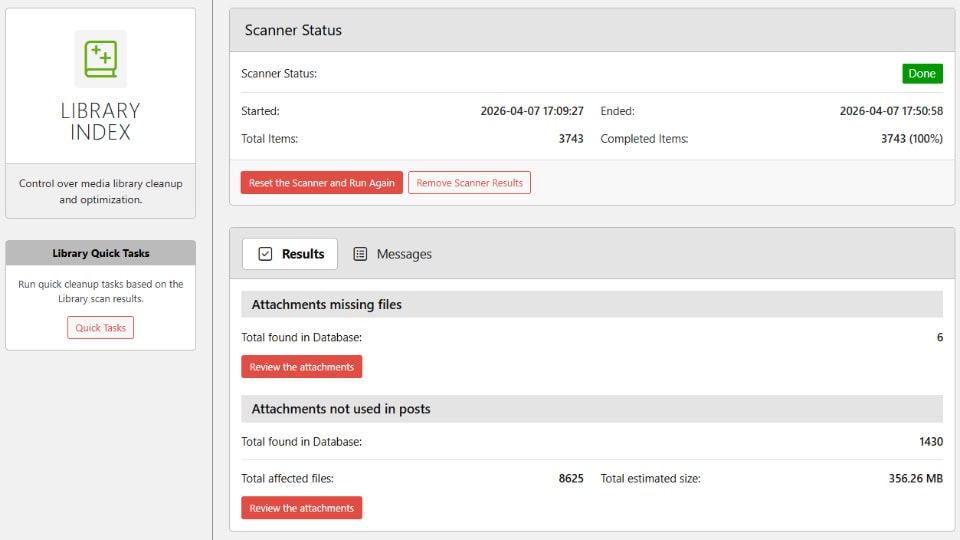Click the Ended timestamp value
This screenshot has width=960, height=540.
pyautogui.click(x=891, y=111)
